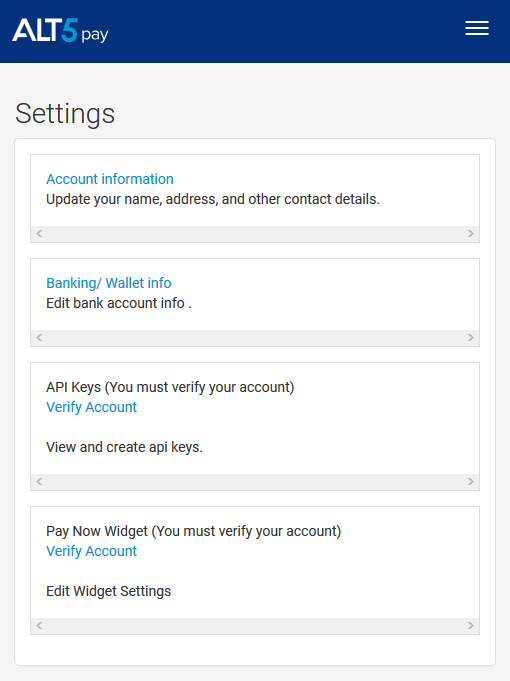Click horizontal scrollbar track of Account information card
The width and height of the screenshot is (510, 681).
click(255, 234)
